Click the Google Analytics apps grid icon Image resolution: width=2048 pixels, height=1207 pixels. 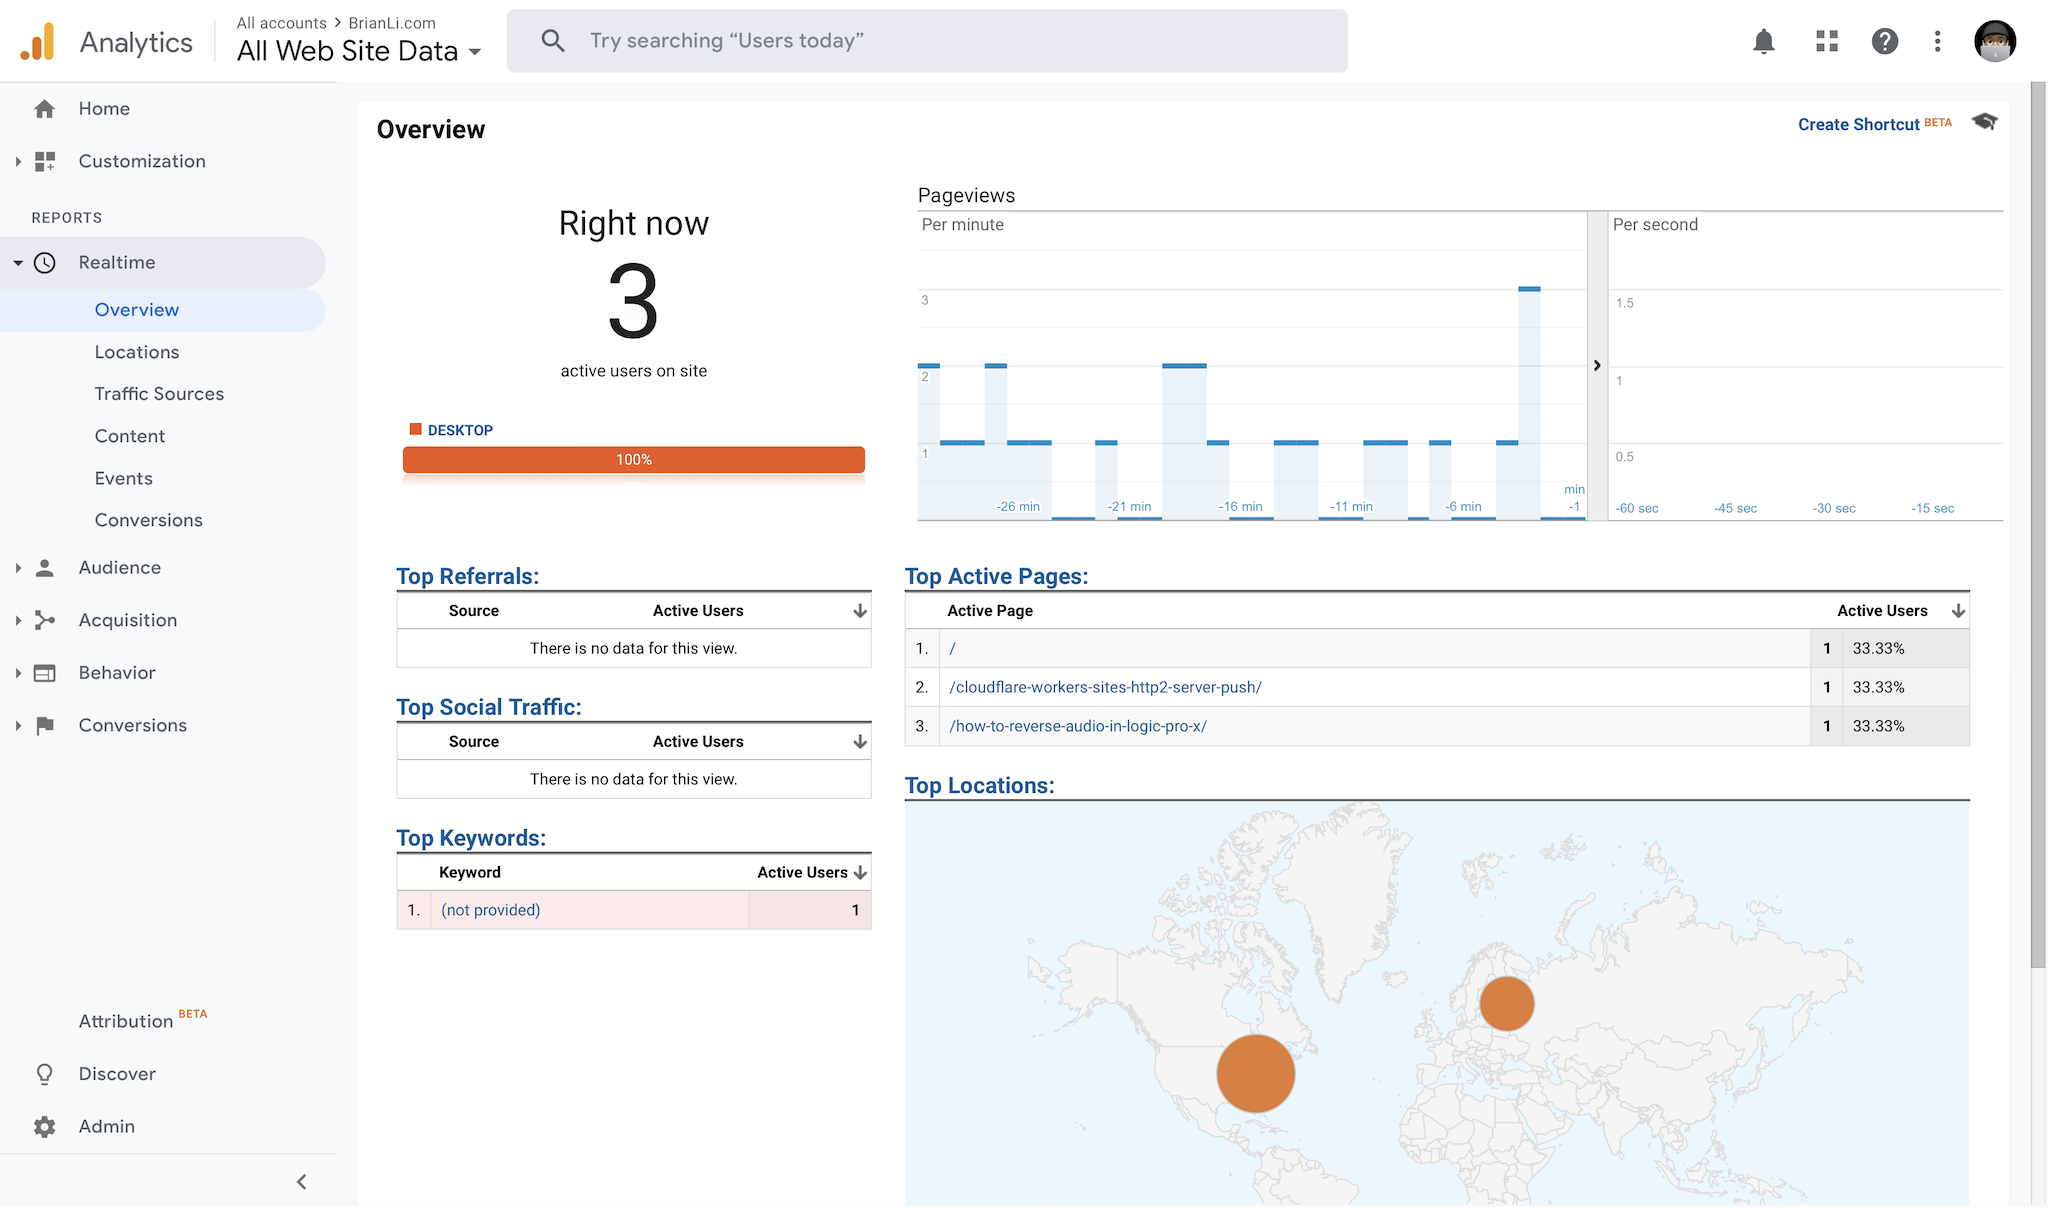(x=1824, y=39)
